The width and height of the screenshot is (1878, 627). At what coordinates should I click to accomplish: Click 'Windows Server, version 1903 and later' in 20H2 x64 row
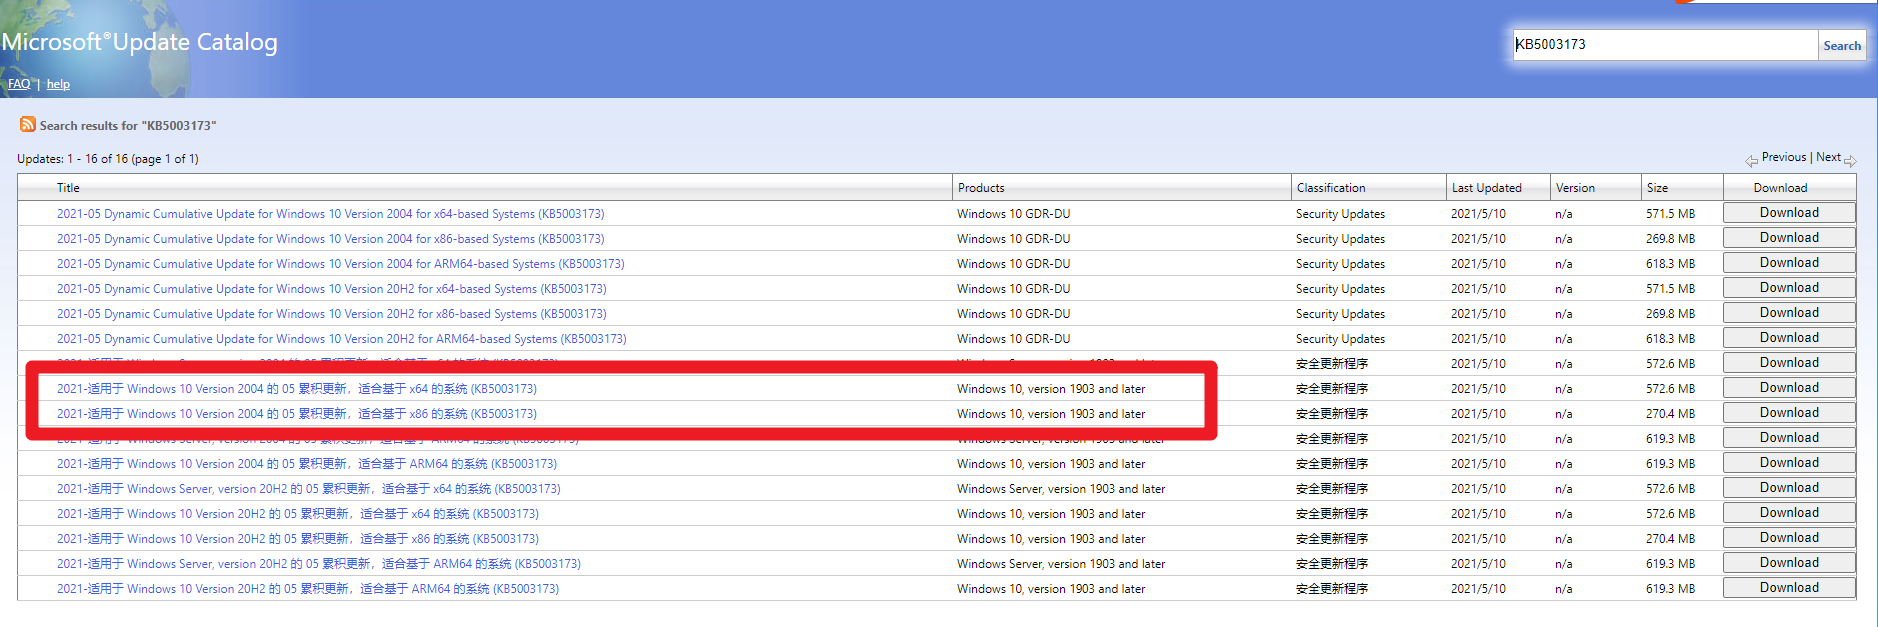[x=1061, y=489]
